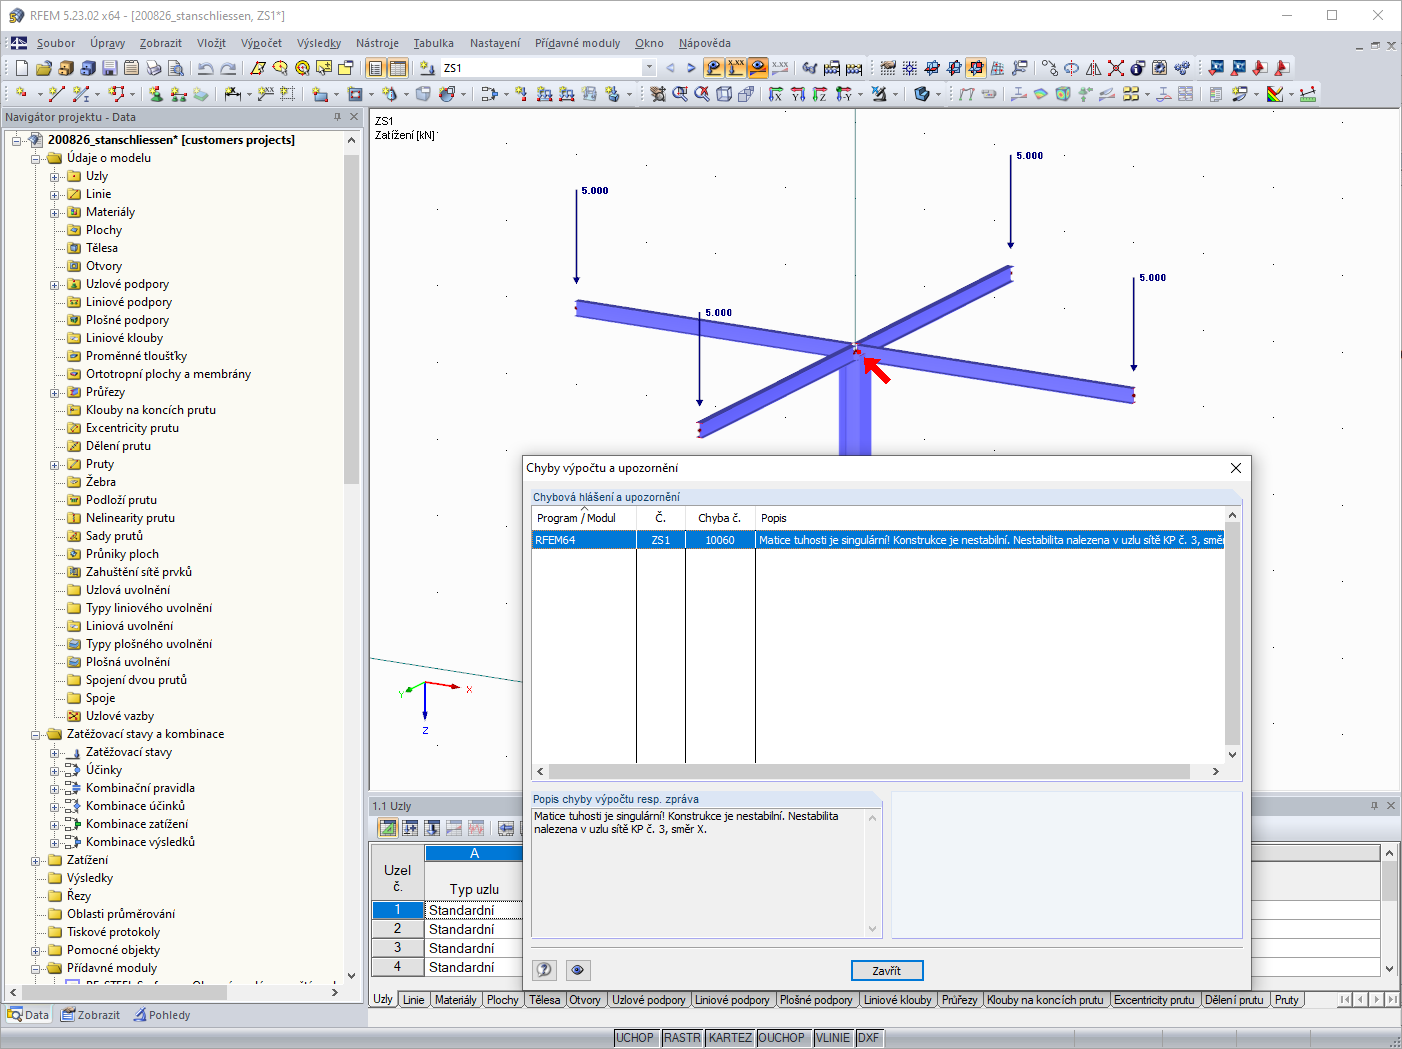The height and width of the screenshot is (1049, 1402).
Task: Click the Zavřít button
Action: [x=887, y=970]
